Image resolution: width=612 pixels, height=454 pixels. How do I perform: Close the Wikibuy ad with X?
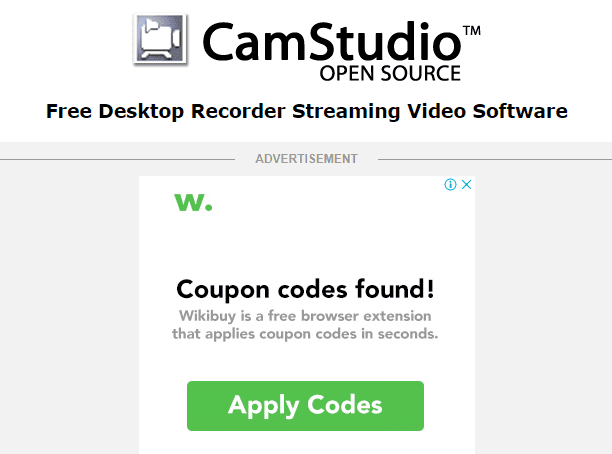466,184
